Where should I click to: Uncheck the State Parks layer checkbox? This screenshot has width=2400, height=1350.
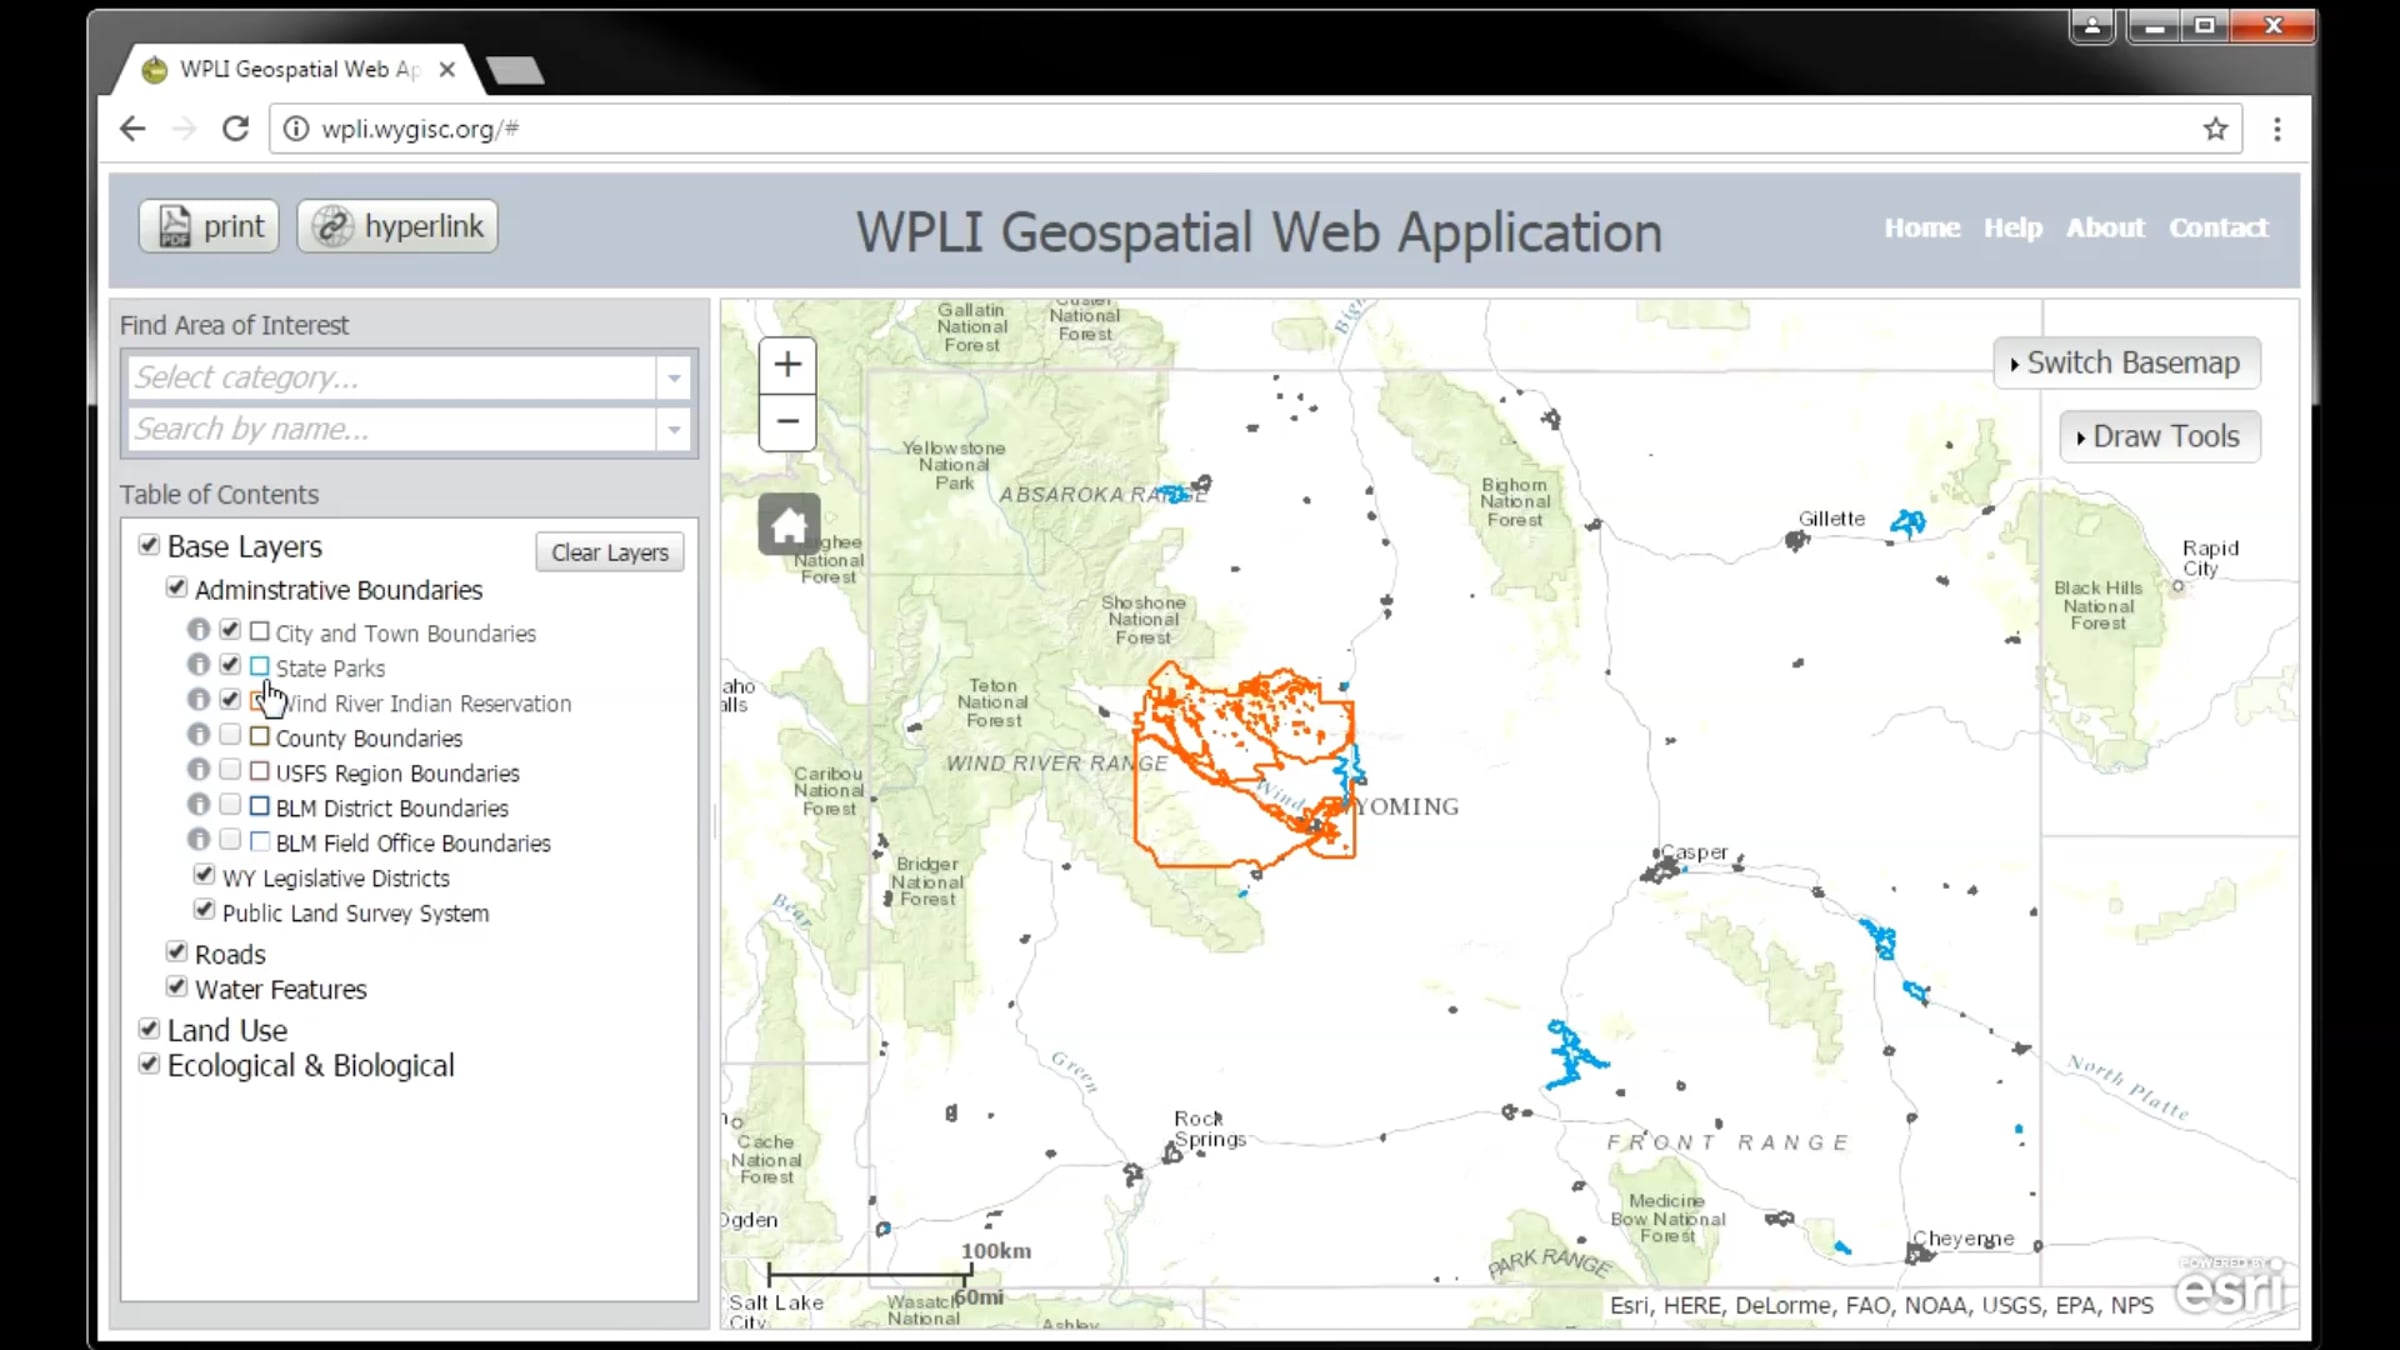pyautogui.click(x=230, y=665)
